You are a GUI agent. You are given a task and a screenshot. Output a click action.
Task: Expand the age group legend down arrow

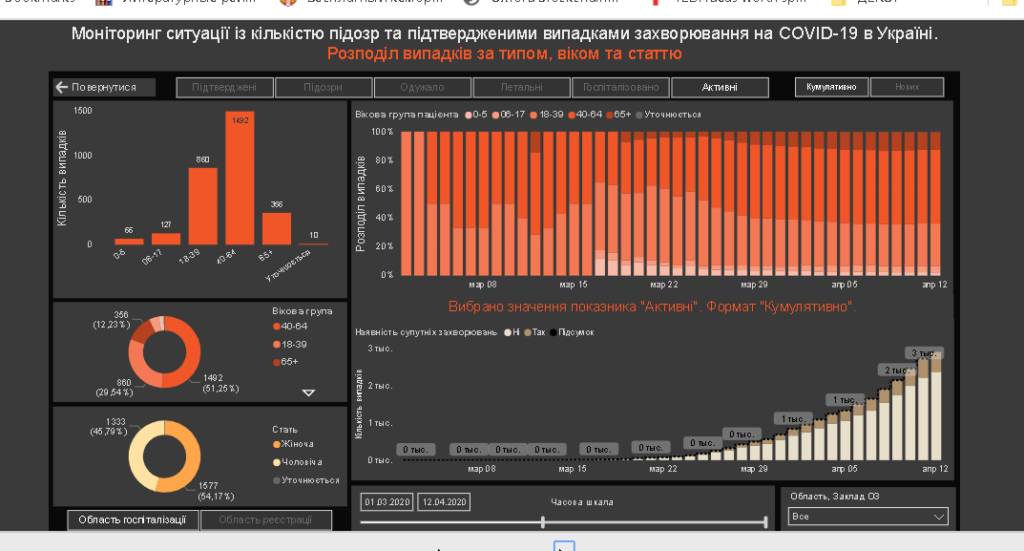[309, 393]
